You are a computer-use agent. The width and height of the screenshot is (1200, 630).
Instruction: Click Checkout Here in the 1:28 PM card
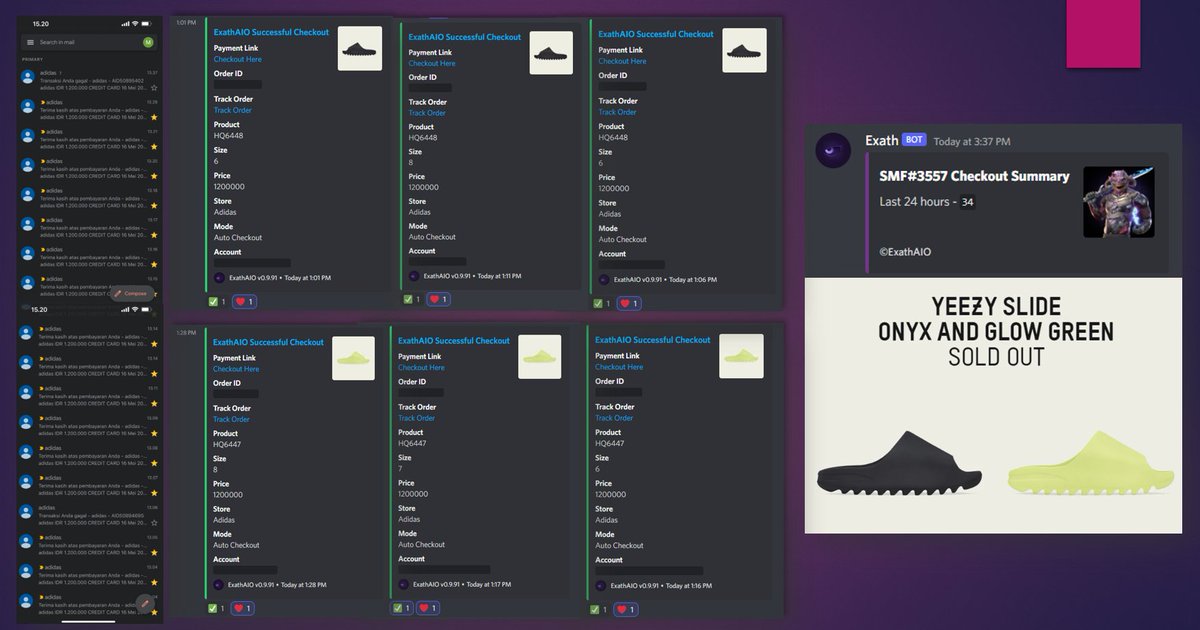(x=236, y=369)
